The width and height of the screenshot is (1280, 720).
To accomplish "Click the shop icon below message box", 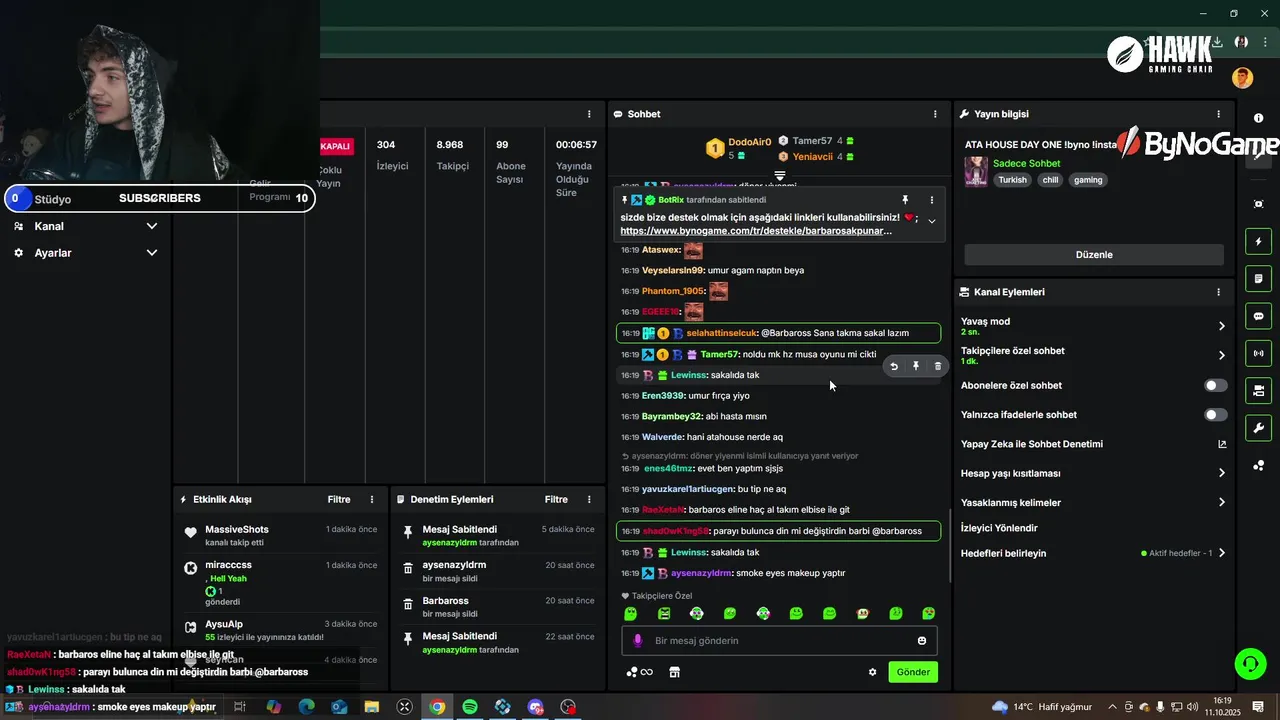I will tap(675, 672).
